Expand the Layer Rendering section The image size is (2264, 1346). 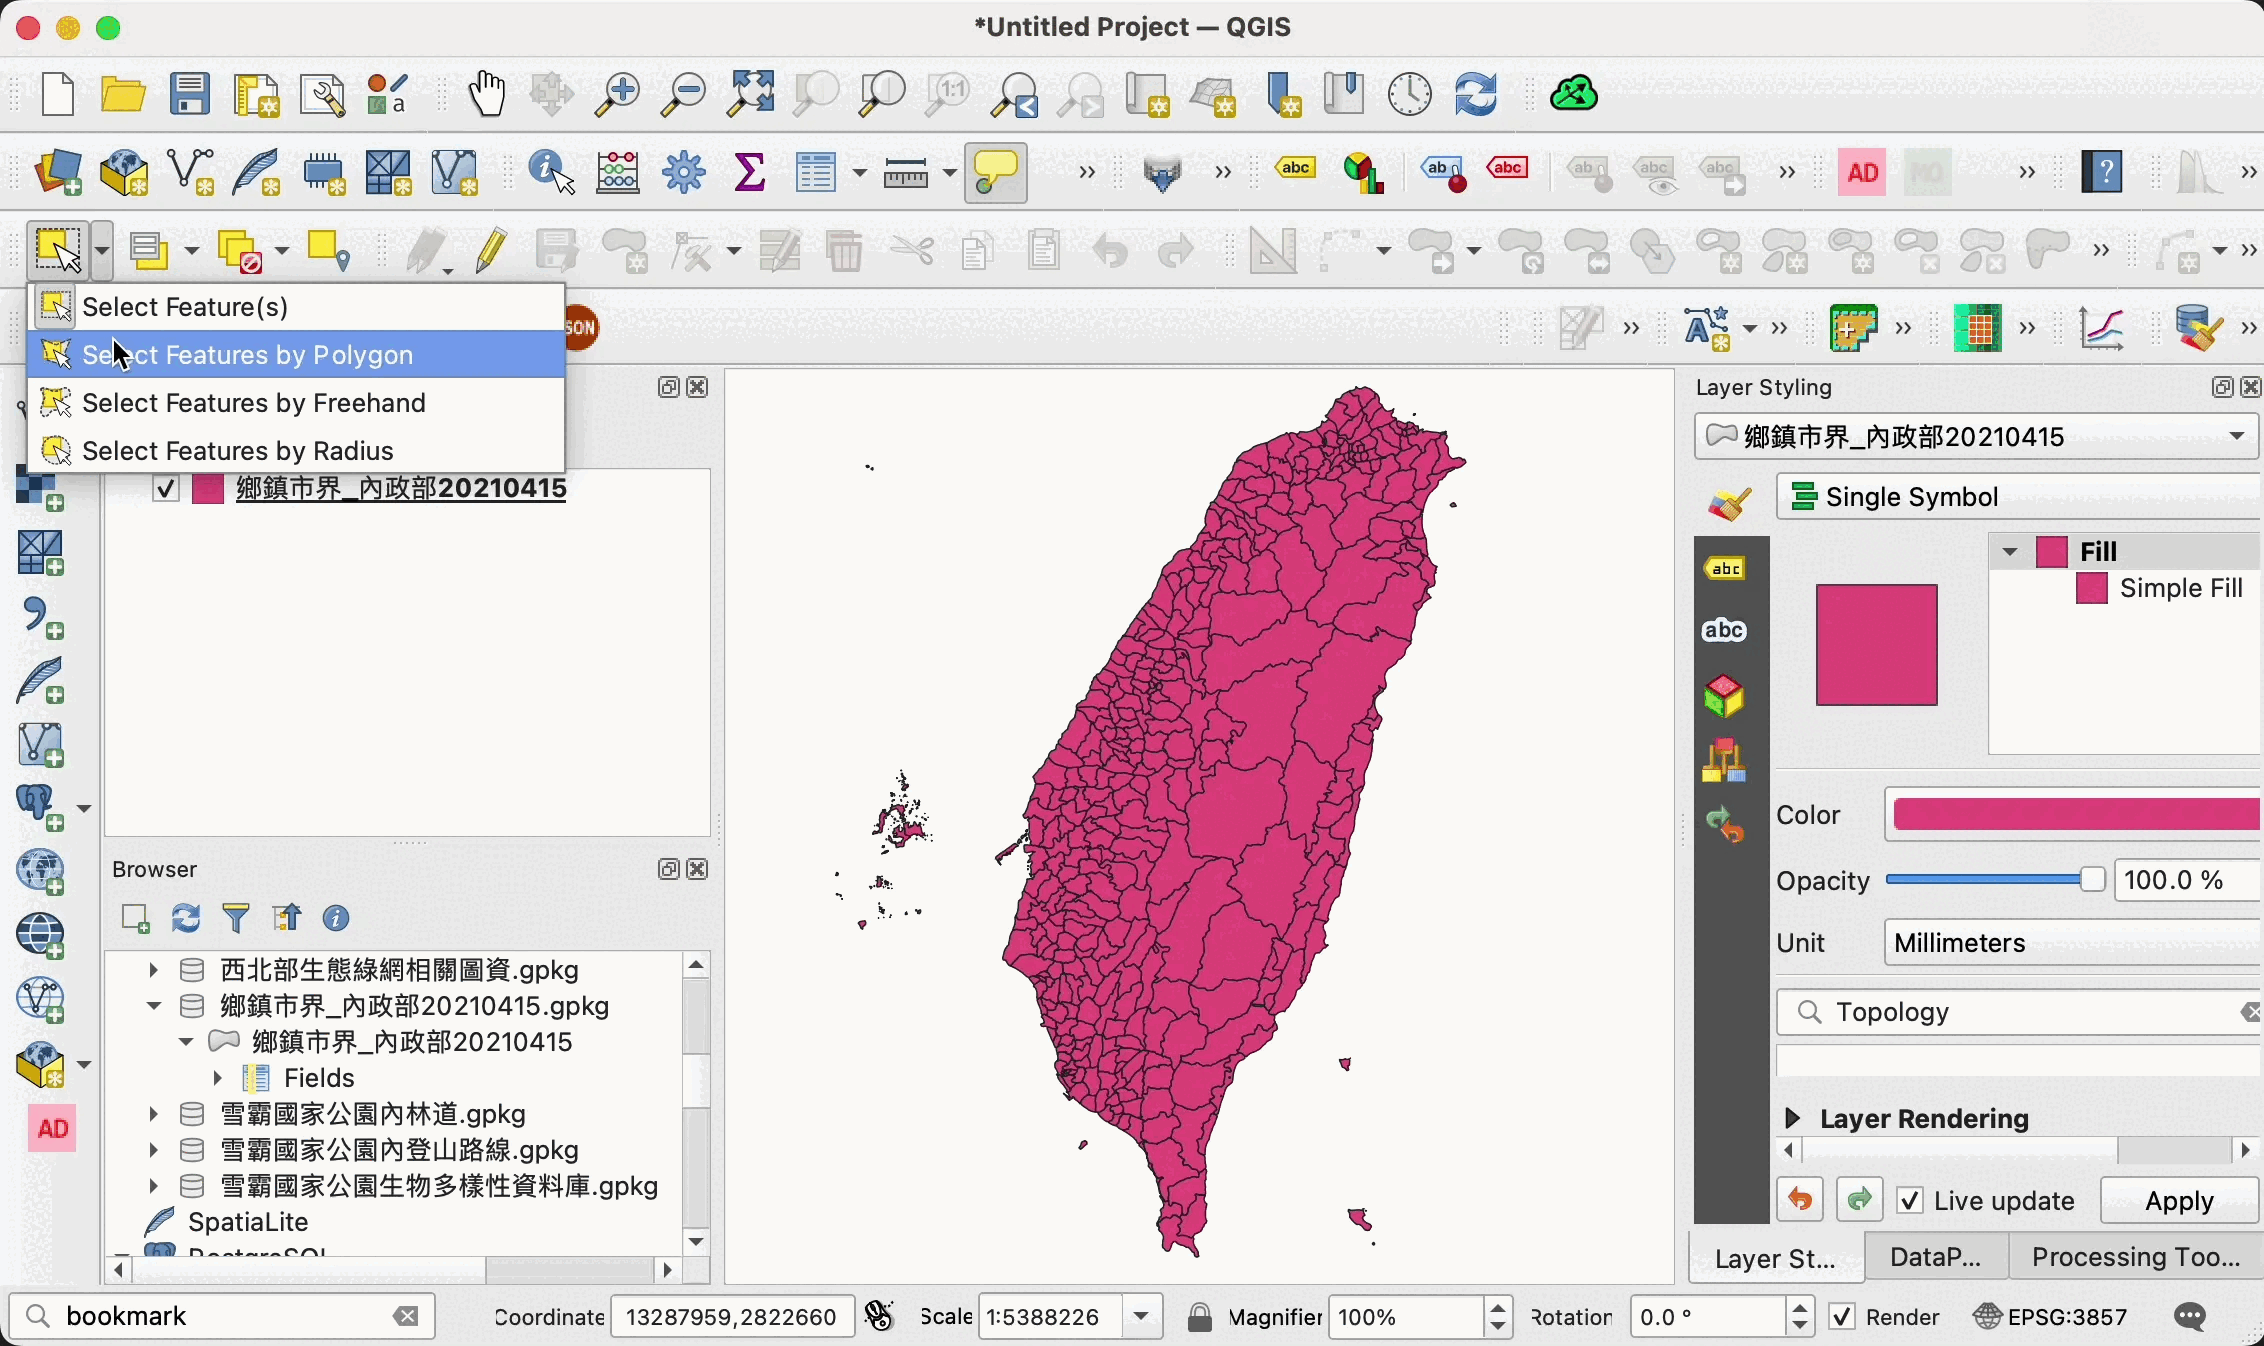tap(1793, 1118)
